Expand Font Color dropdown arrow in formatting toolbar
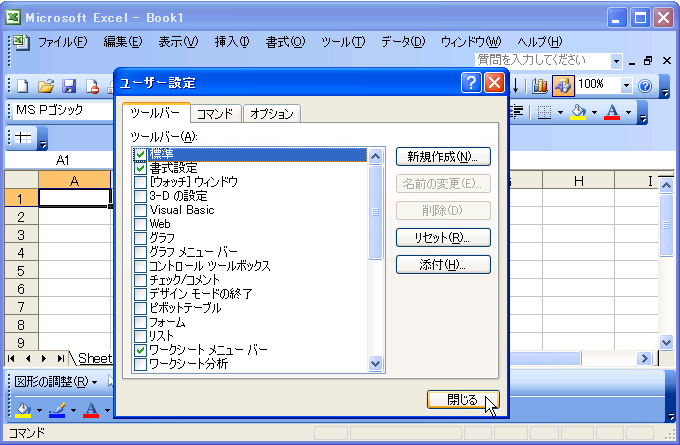The width and height of the screenshot is (680, 445). pyautogui.click(x=628, y=112)
